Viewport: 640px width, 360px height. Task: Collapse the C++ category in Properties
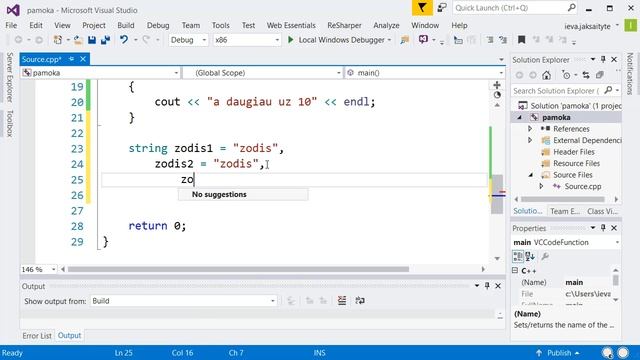[x=515, y=270]
